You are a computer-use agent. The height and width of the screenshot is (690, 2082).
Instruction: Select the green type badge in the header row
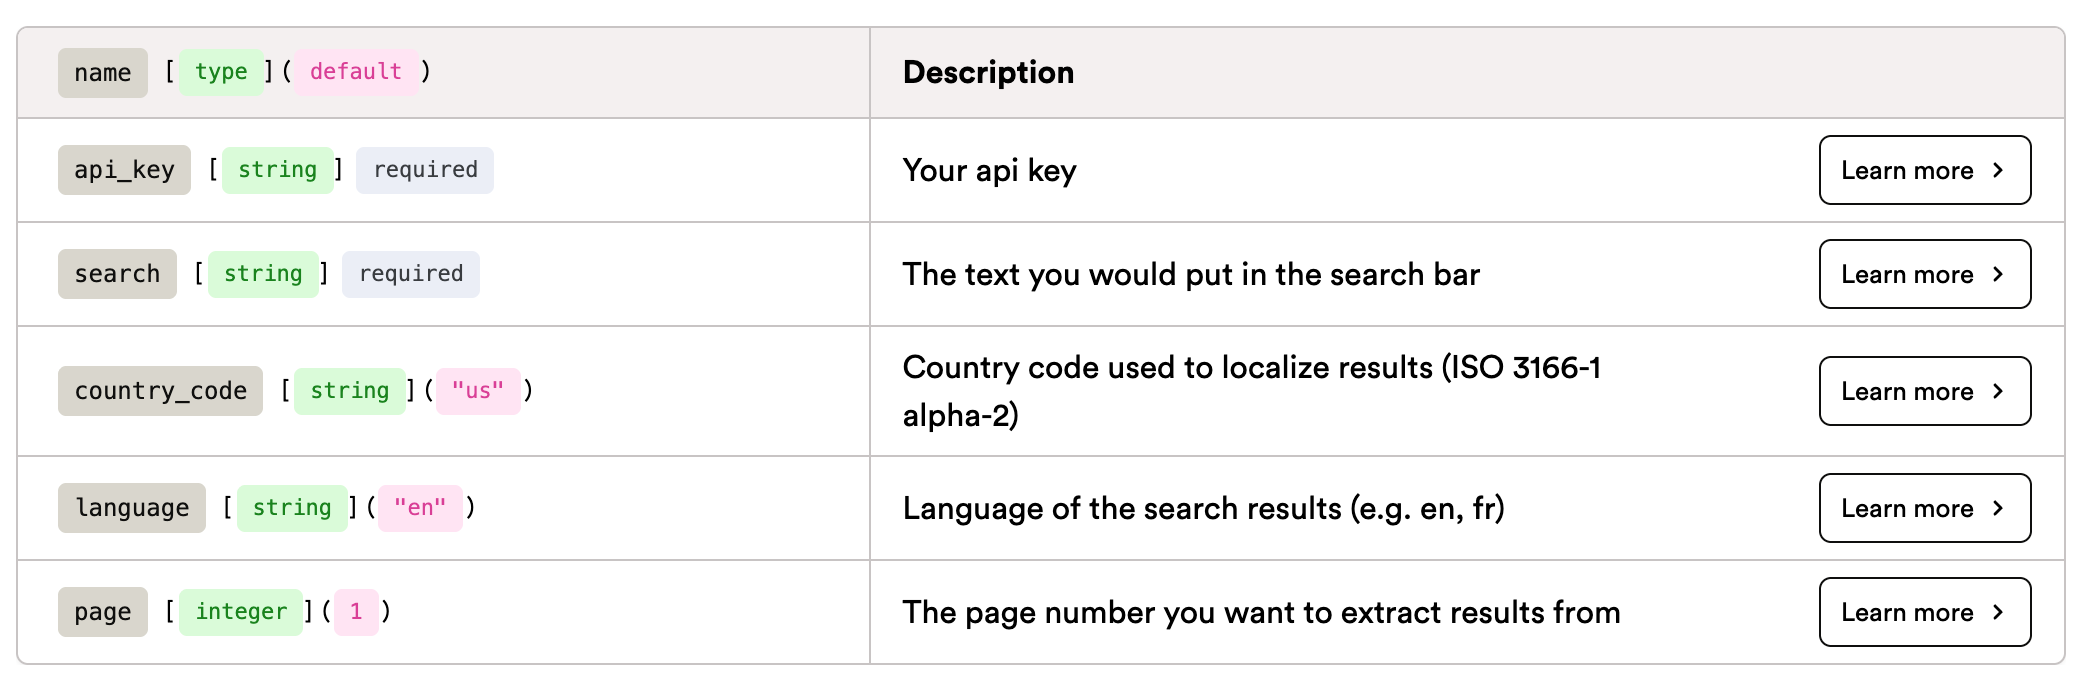click(x=221, y=71)
